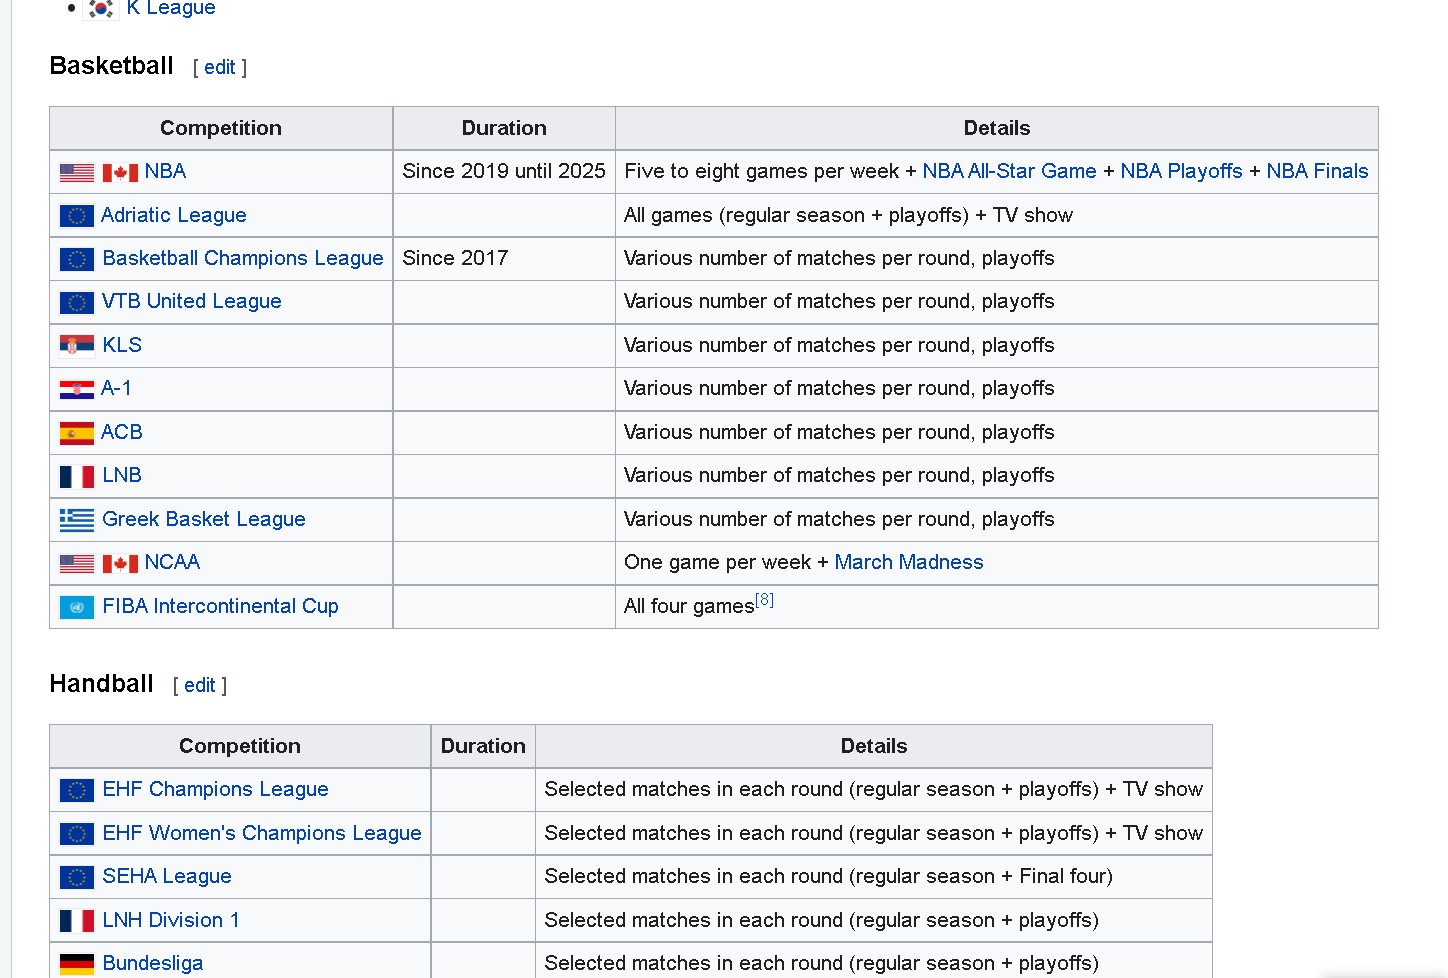Screen dimensions: 1448x978
Task: Open the LNH Division 1 link
Action: tap(171, 920)
